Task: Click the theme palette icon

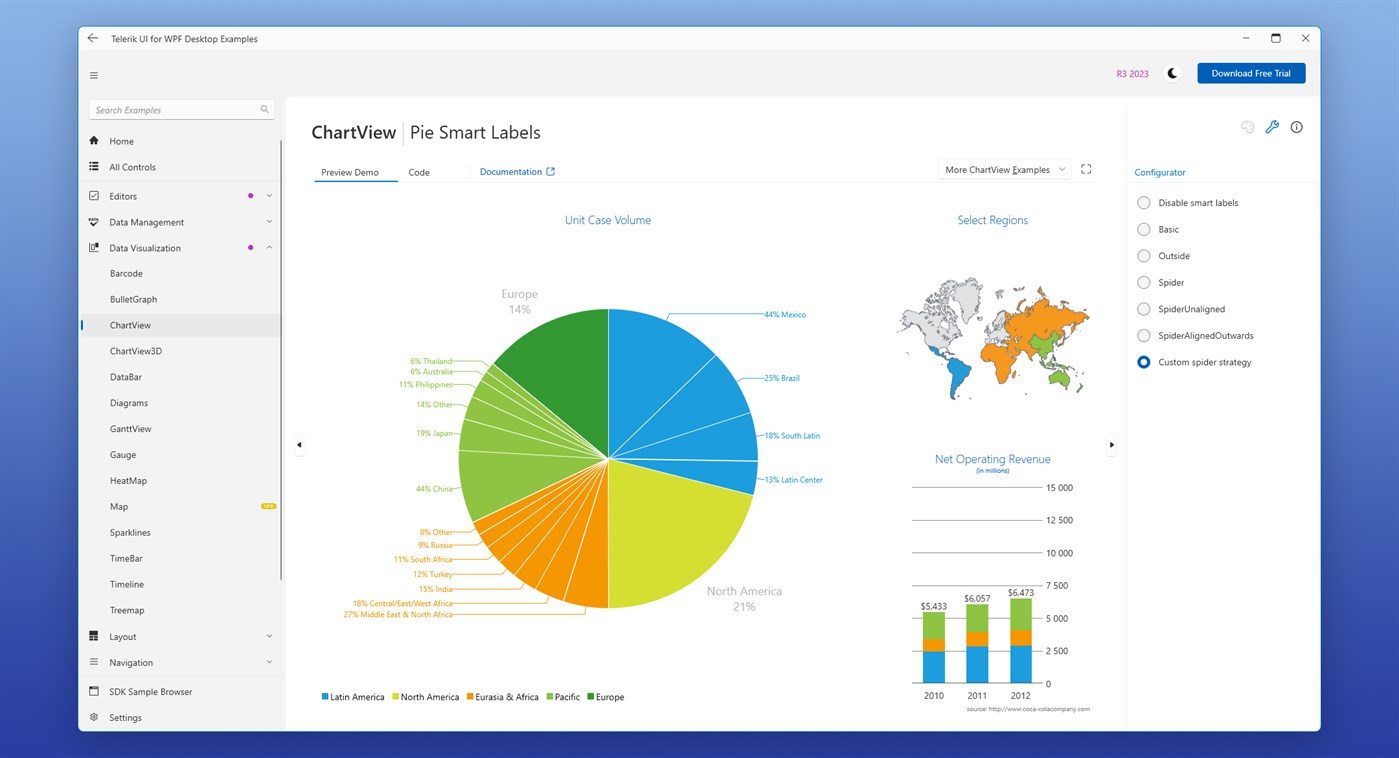Action: [x=1247, y=127]
